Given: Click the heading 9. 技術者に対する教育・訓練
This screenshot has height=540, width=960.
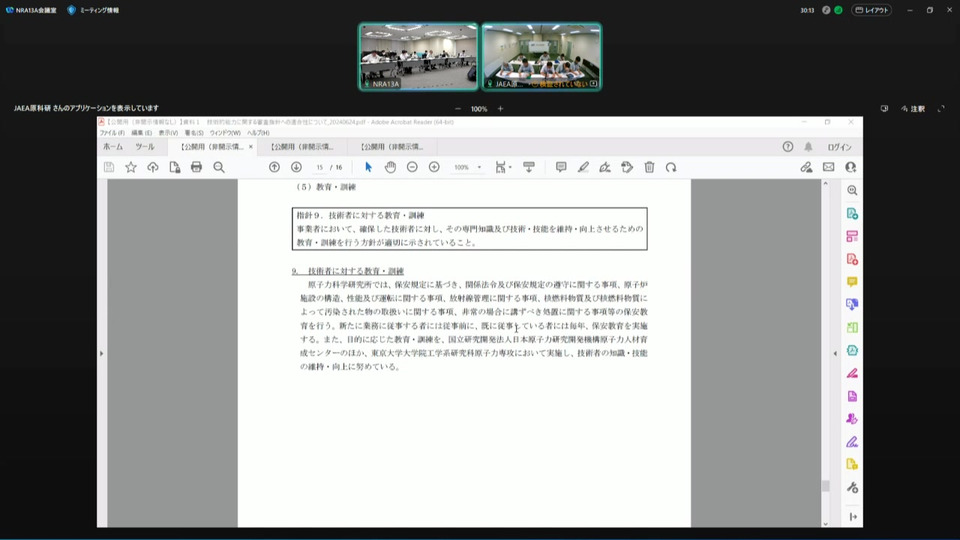Looking at the screenshot, I should [x=348, y=271].
